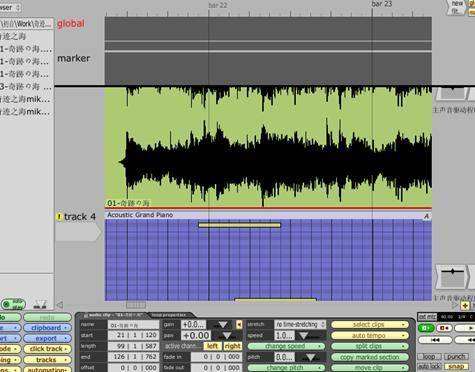Click the zoom icon beside auto-play
The width and height of the screenshot is (475, 372).
coord(40,304)
